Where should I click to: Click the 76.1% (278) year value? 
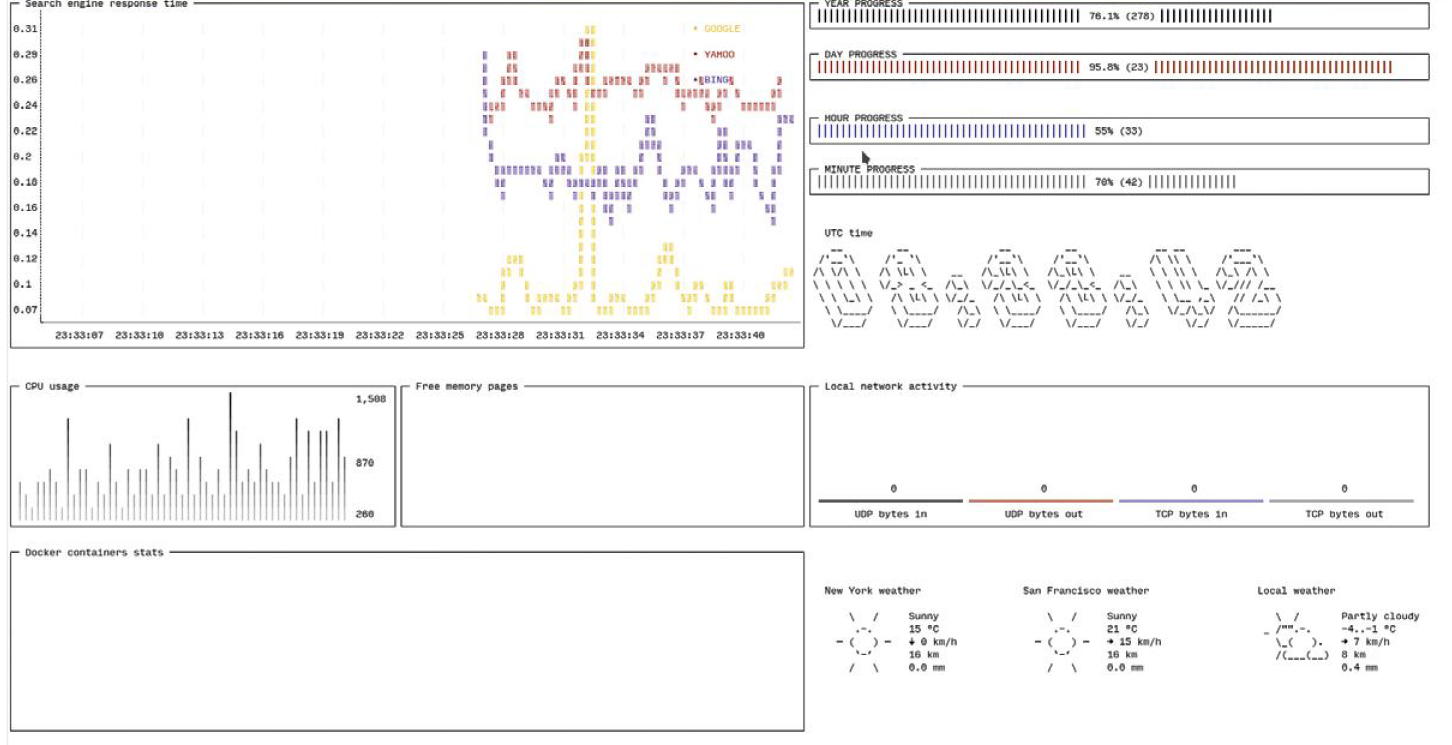(1121, 16)
